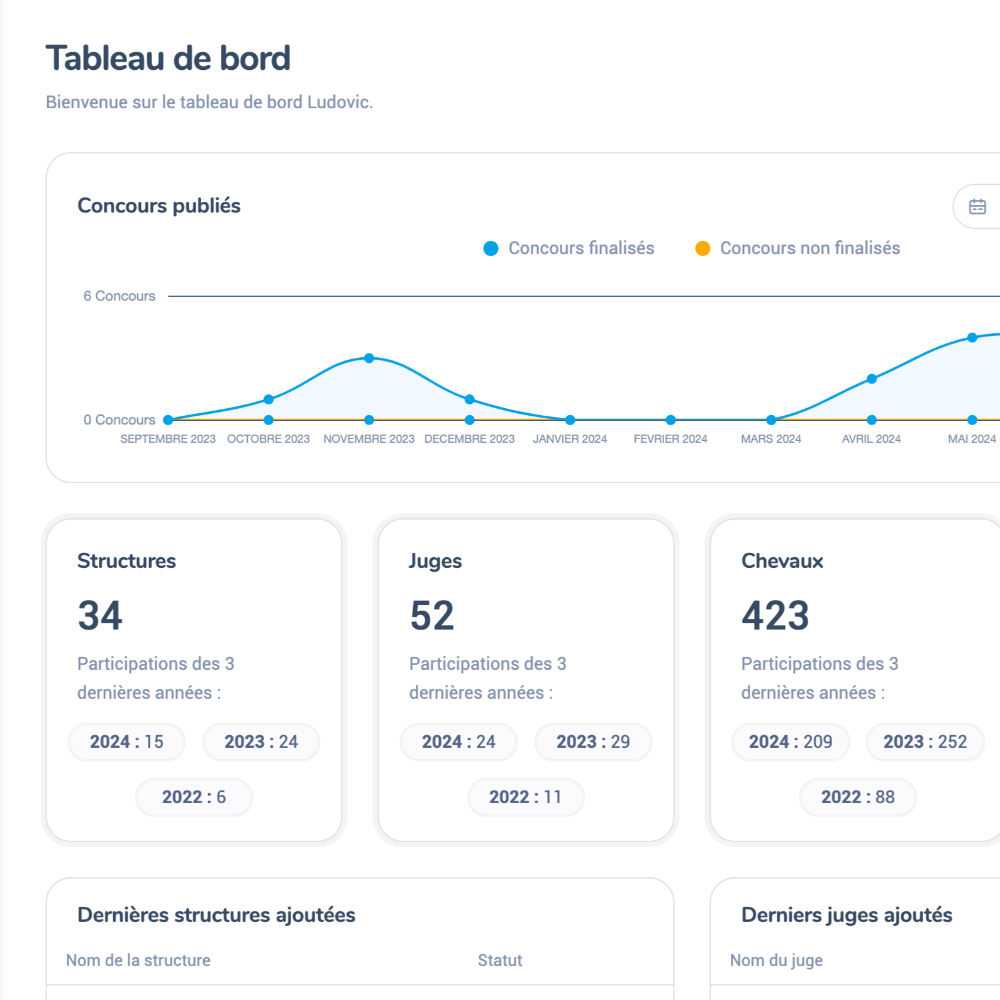Select the Avril 2024 finalisés data point
Viewport: 1000px width, 1000px height.
pyautogui.click(x=872, y=379)
